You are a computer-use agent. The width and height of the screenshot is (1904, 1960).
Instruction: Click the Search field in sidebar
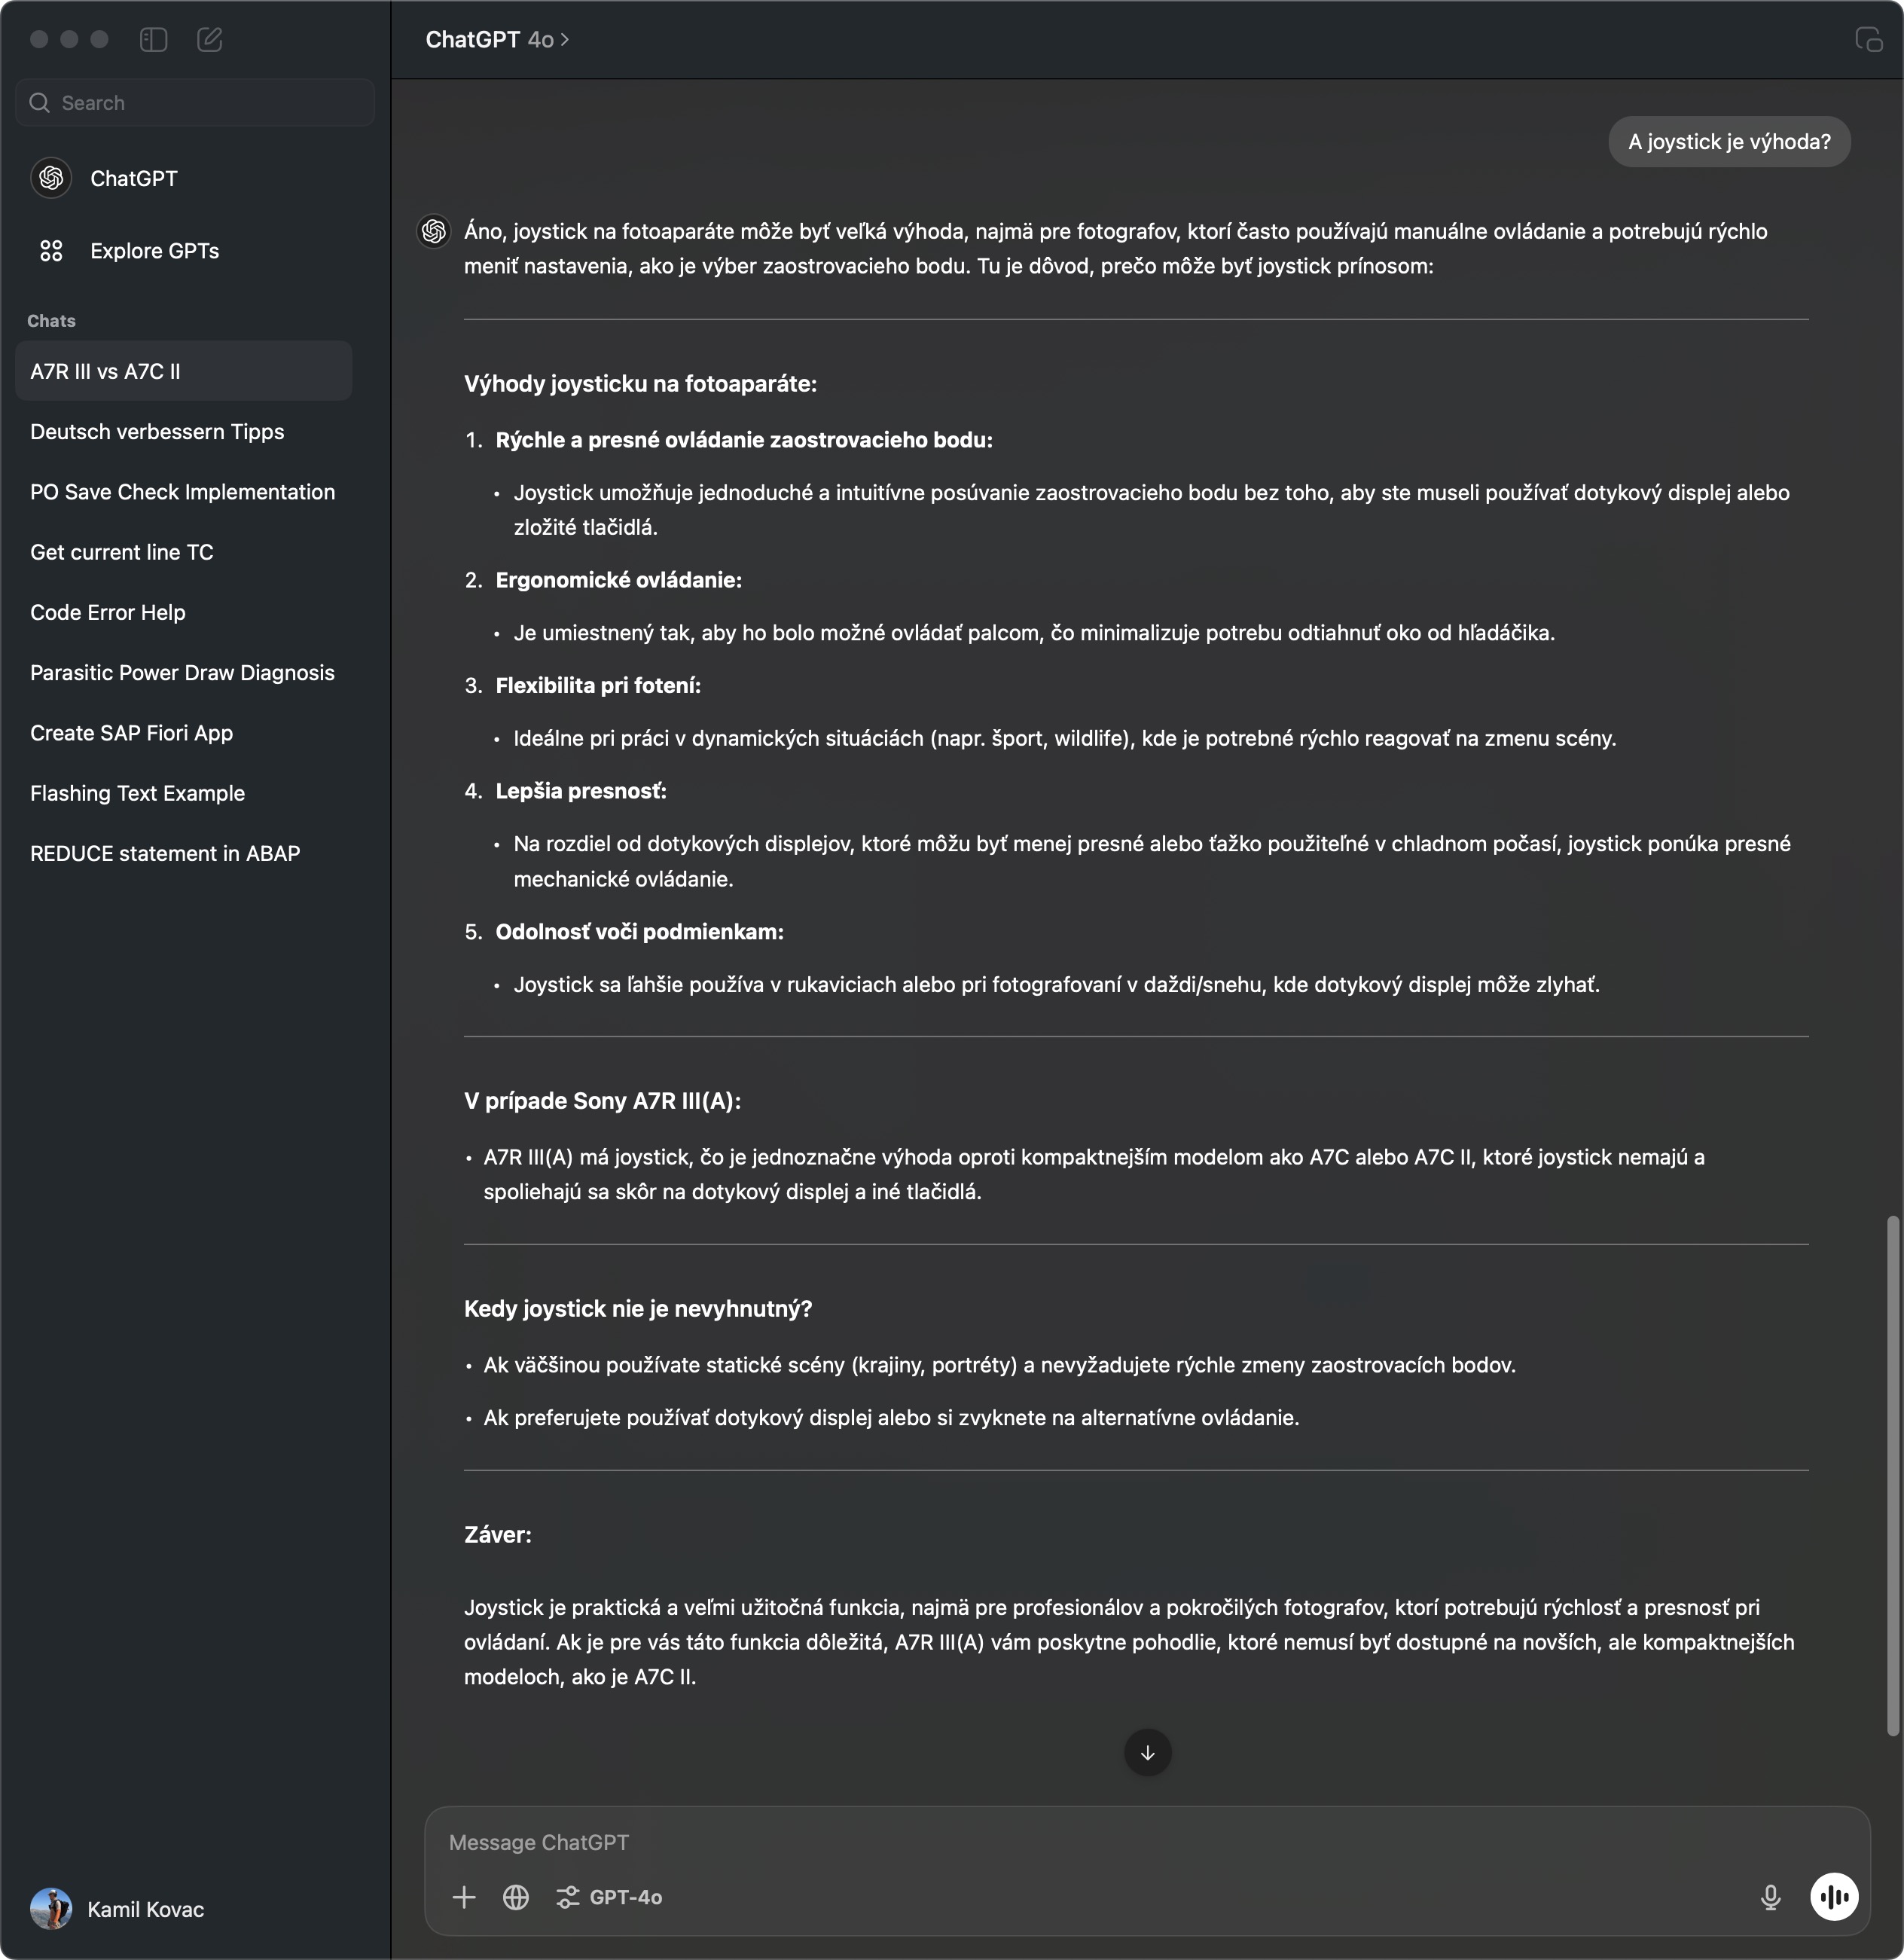(195, 102)
